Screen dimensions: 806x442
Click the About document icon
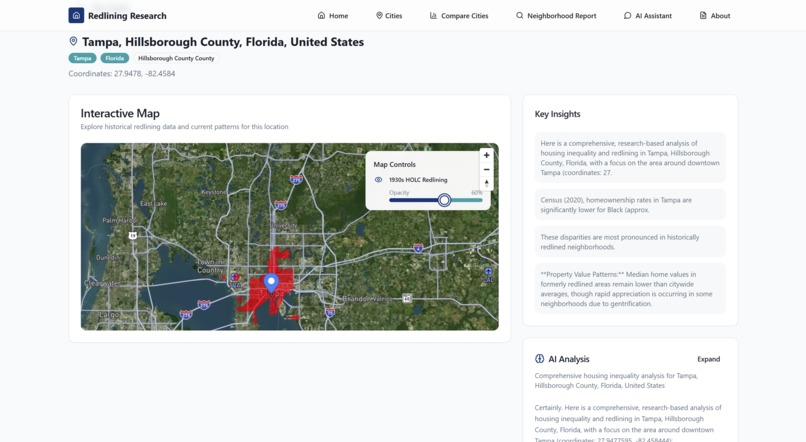[703, 15]
